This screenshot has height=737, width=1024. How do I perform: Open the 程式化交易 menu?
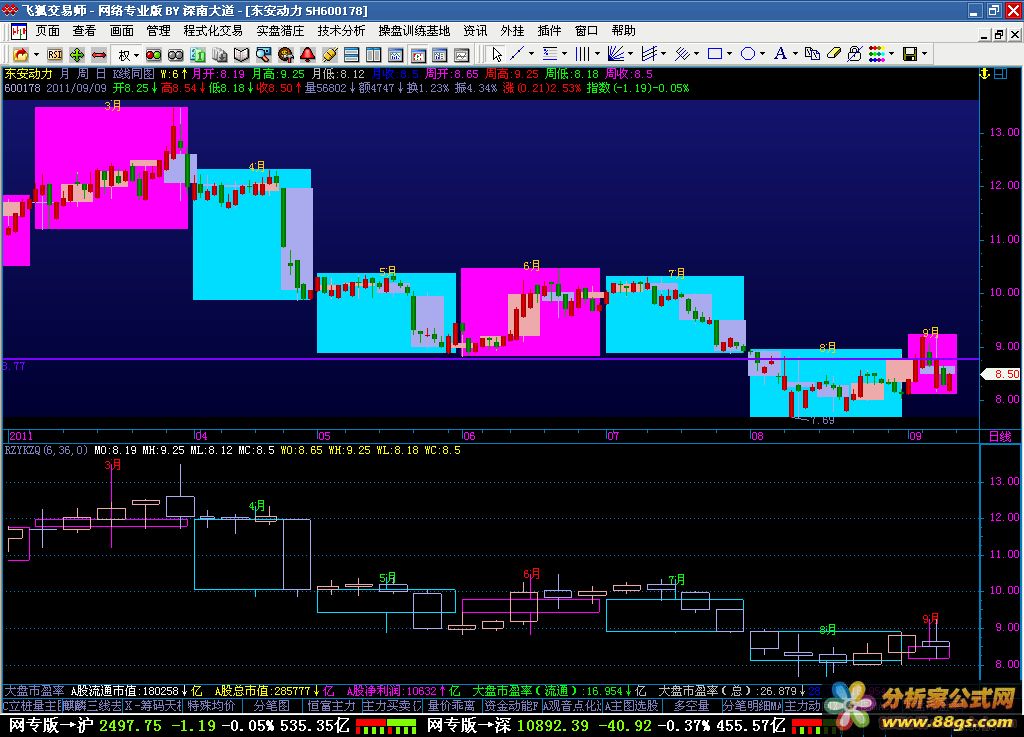pyautogui.click(x=213, y=31)
